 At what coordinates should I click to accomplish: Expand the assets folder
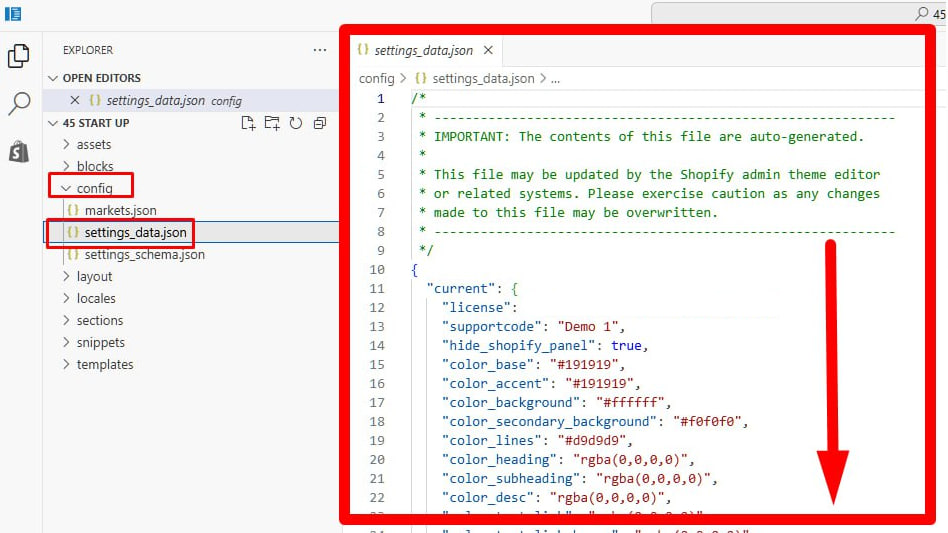click(x=94, y=145)
